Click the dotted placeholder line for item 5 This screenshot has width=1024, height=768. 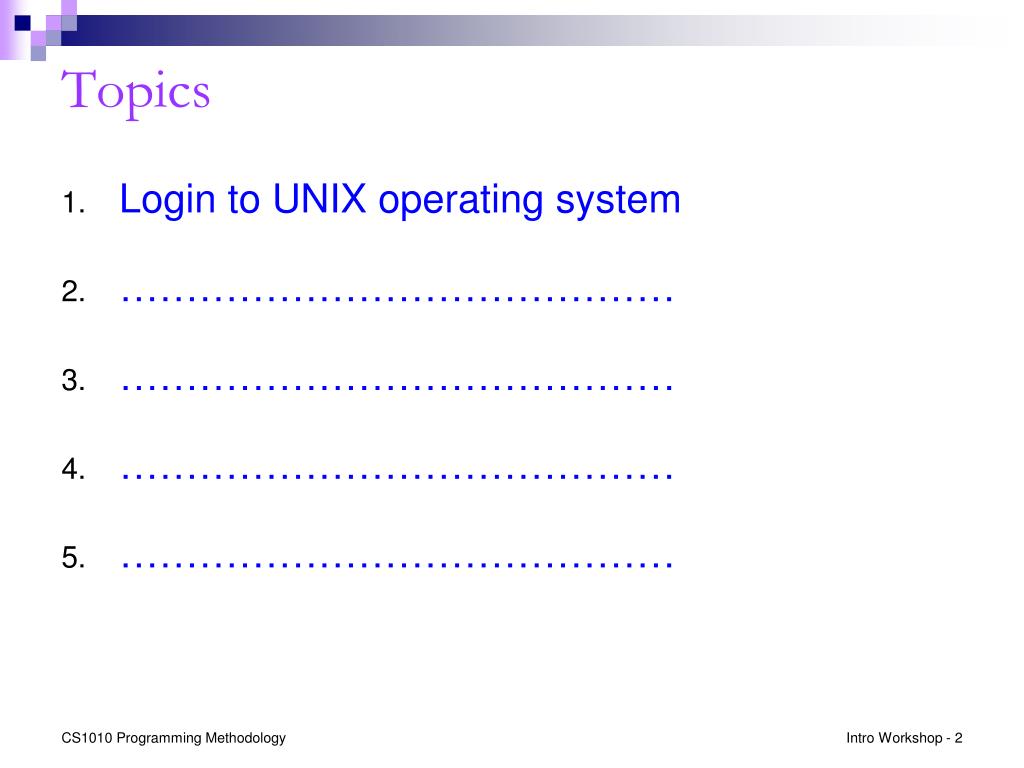tap(397, 566)
